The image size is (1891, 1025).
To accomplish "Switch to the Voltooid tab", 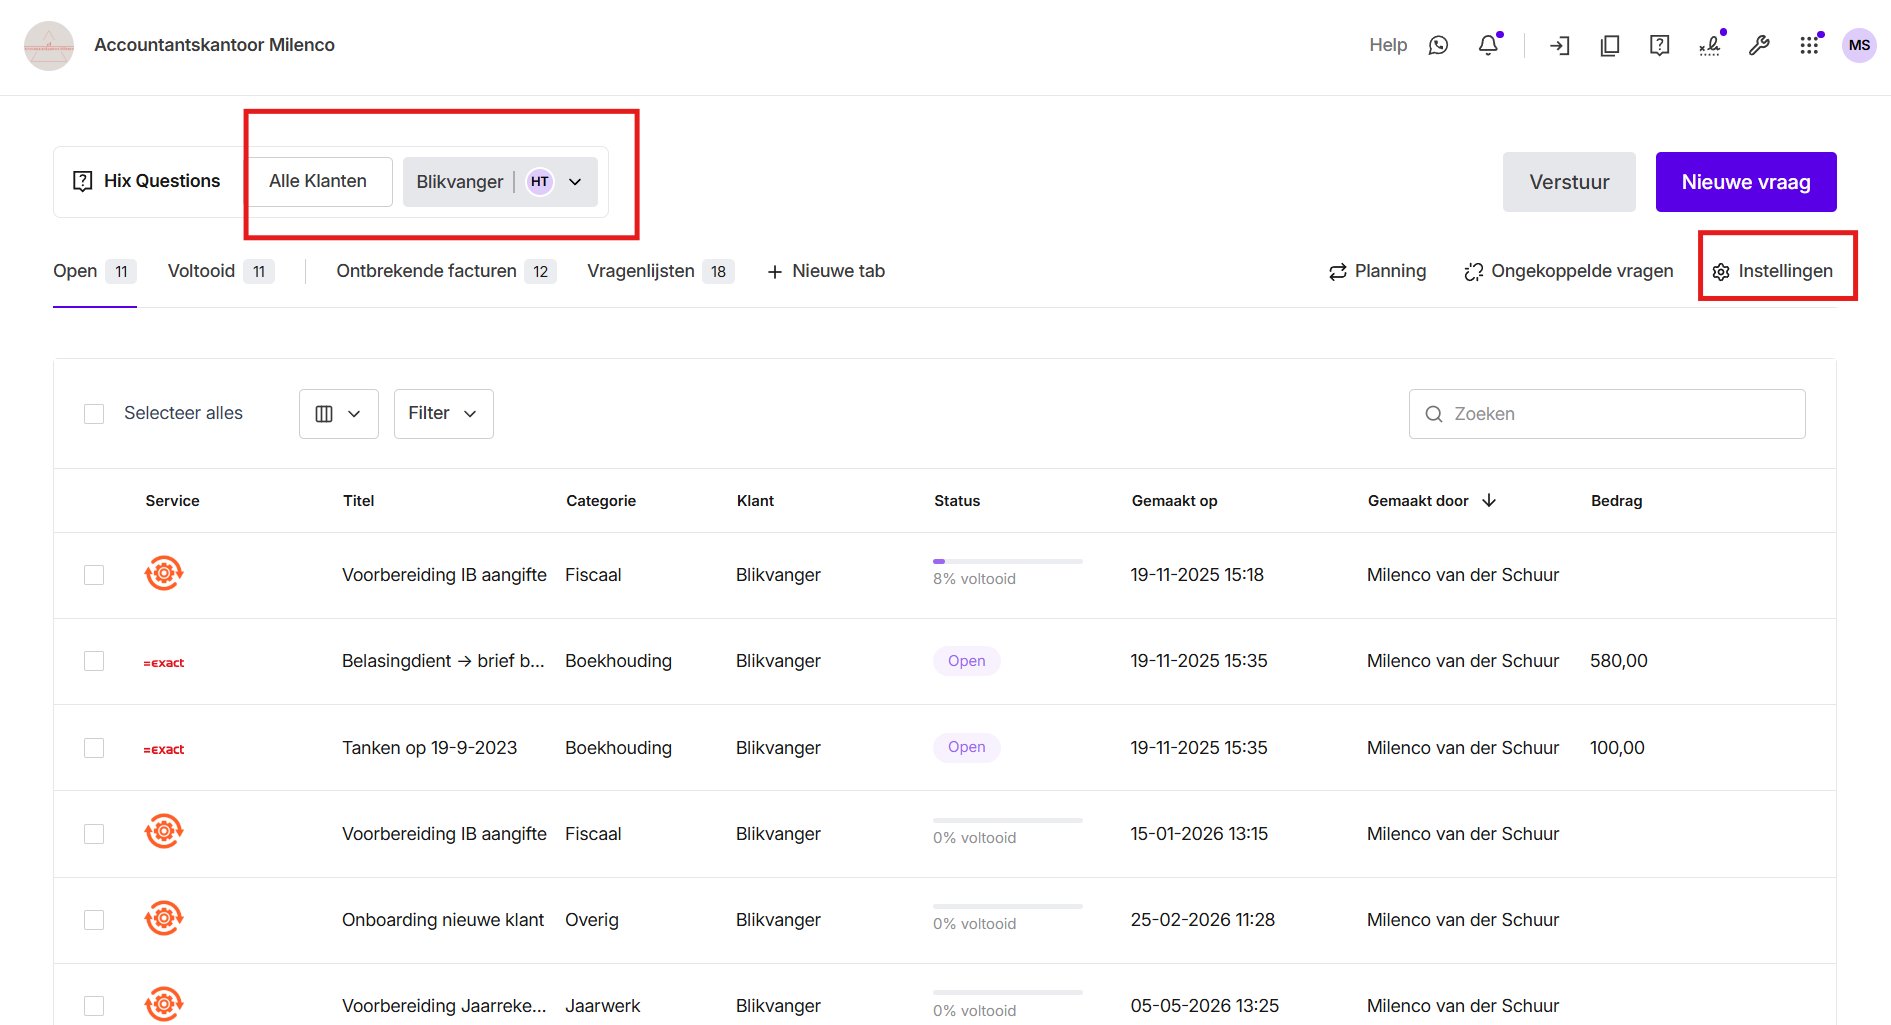I will tap(220, 271).
